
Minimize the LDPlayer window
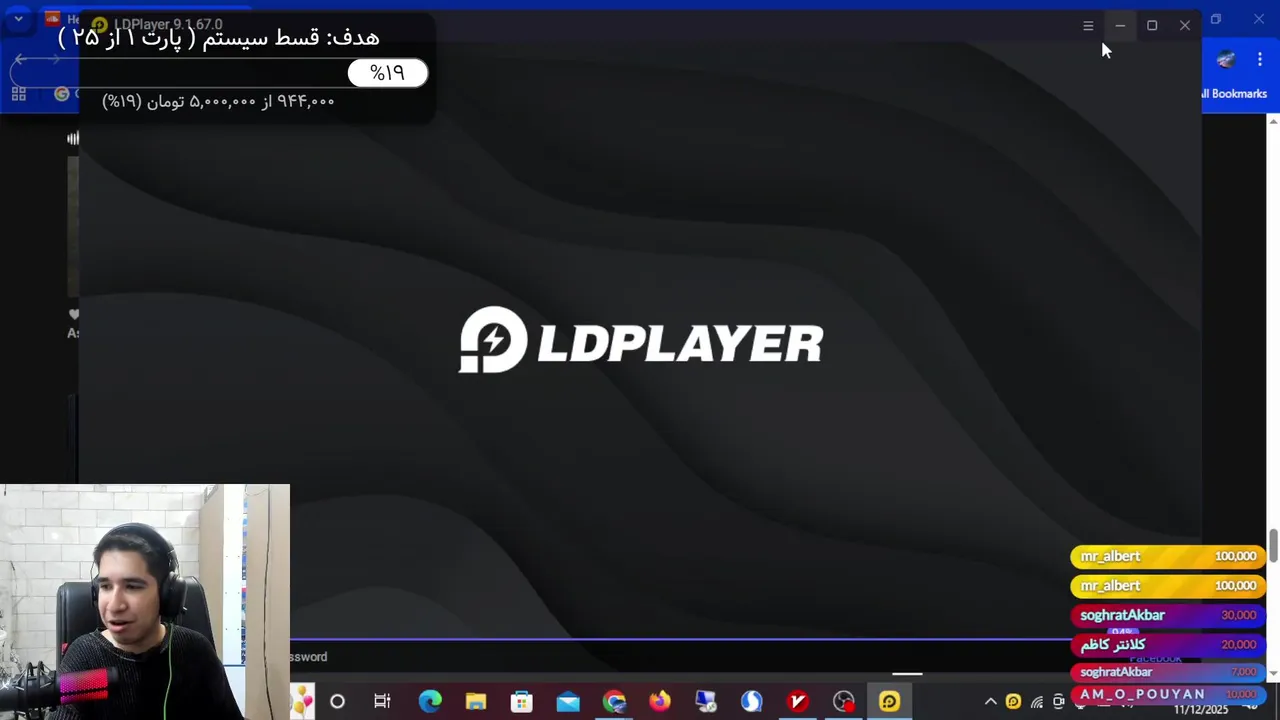[x=1120, y=26]
